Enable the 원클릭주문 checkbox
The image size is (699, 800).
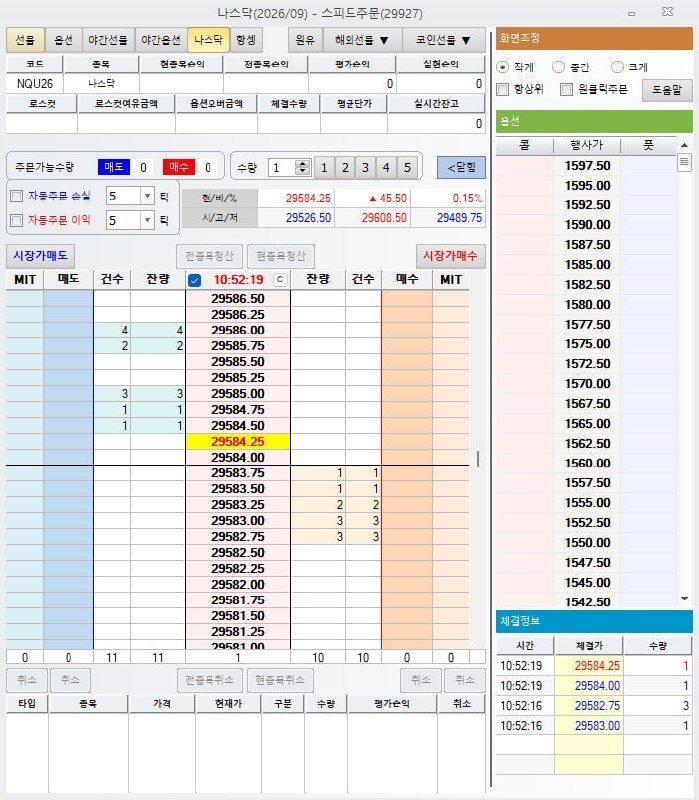point(566,90)
